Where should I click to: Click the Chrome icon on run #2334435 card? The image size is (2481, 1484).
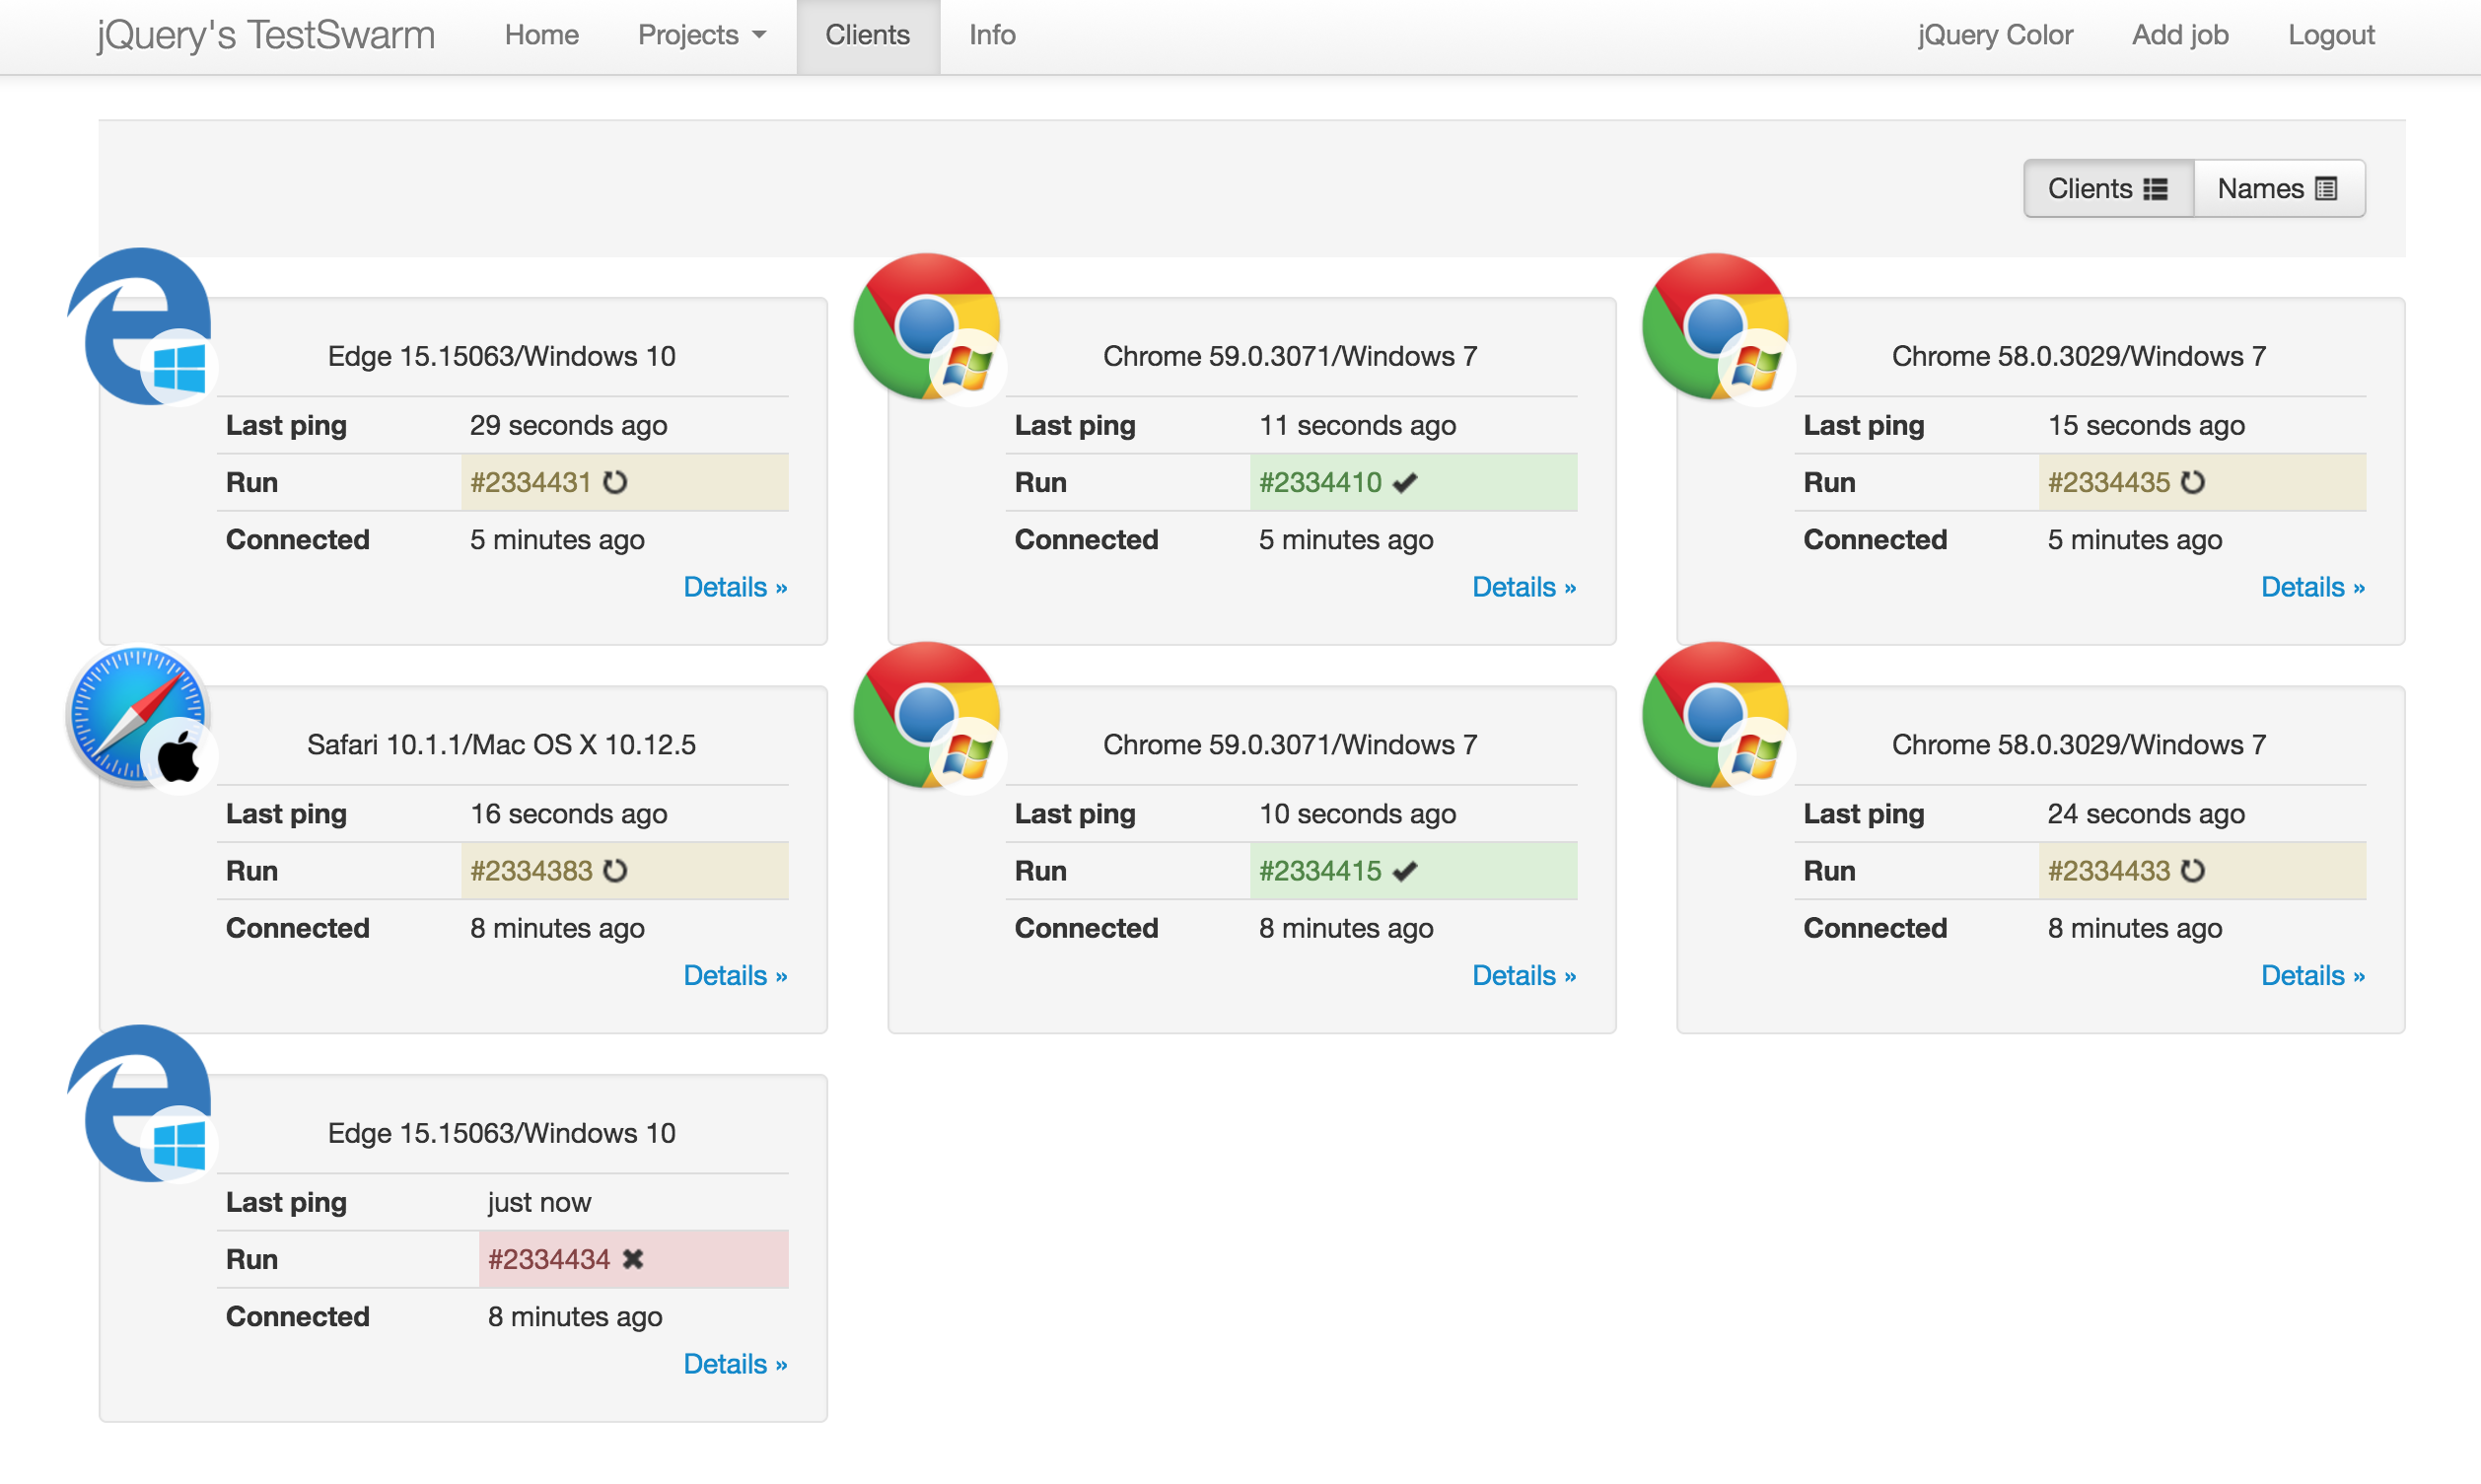(x=1717, y=327)
